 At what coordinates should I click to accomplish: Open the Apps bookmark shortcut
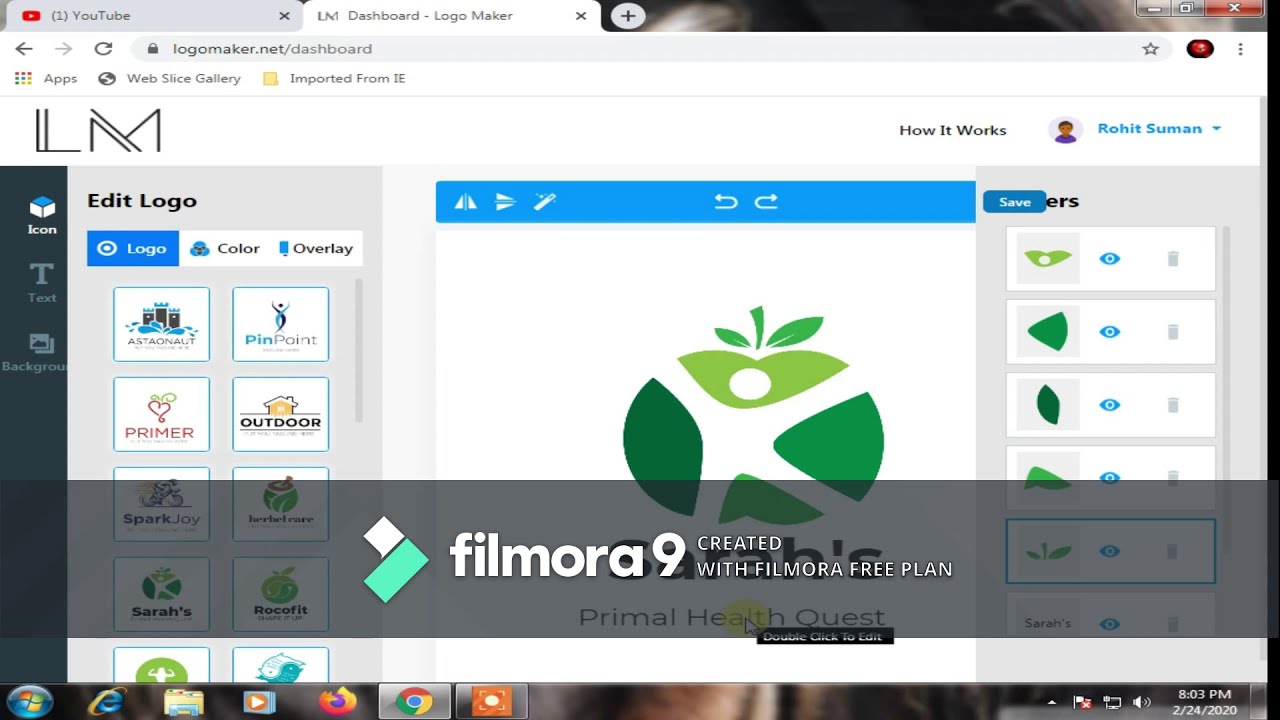47,78
